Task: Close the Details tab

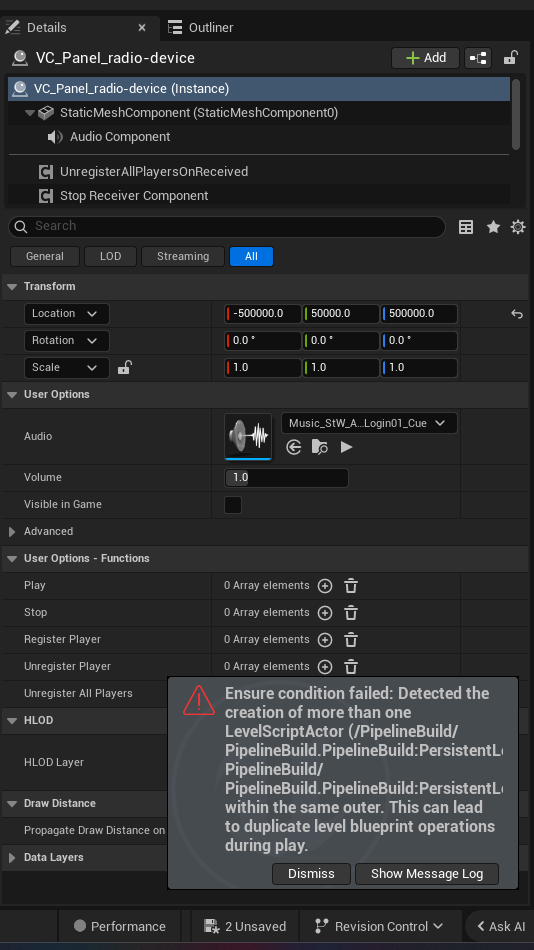Action: 142,28
